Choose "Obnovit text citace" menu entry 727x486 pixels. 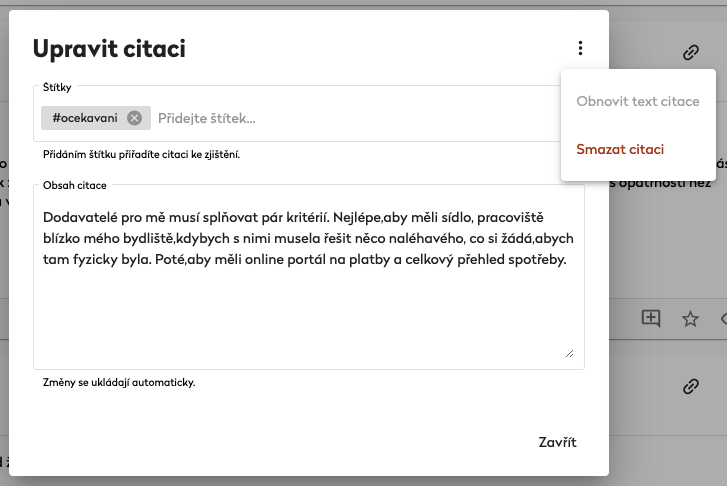coord(638,101)
